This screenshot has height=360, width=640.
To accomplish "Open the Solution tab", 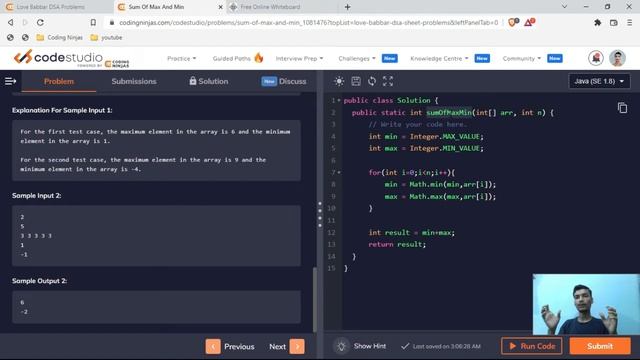I will [209, 81].
